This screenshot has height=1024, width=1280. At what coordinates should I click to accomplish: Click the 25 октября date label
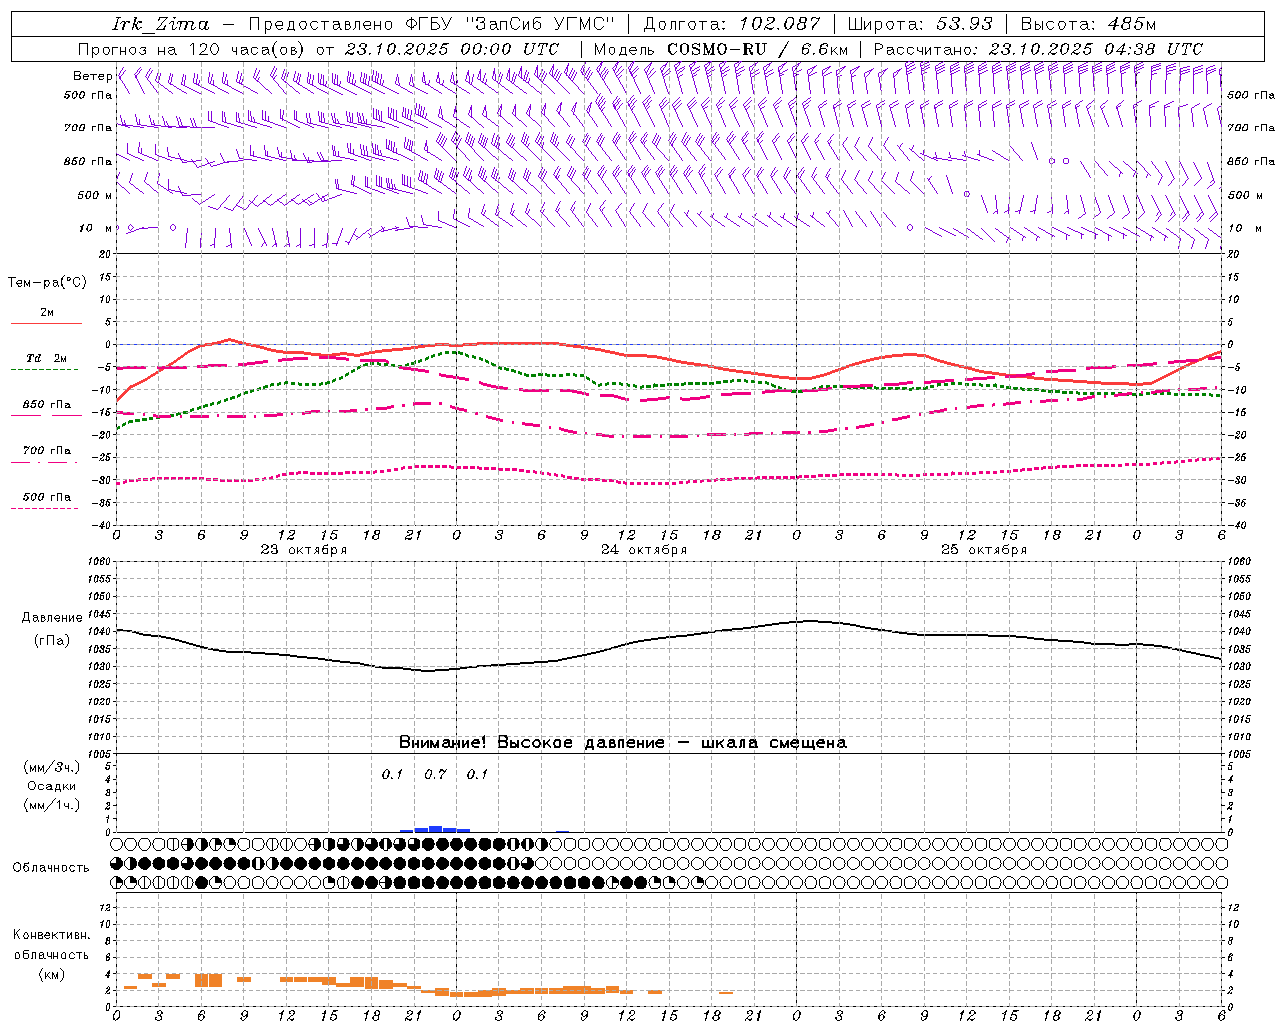click(983, 550)
